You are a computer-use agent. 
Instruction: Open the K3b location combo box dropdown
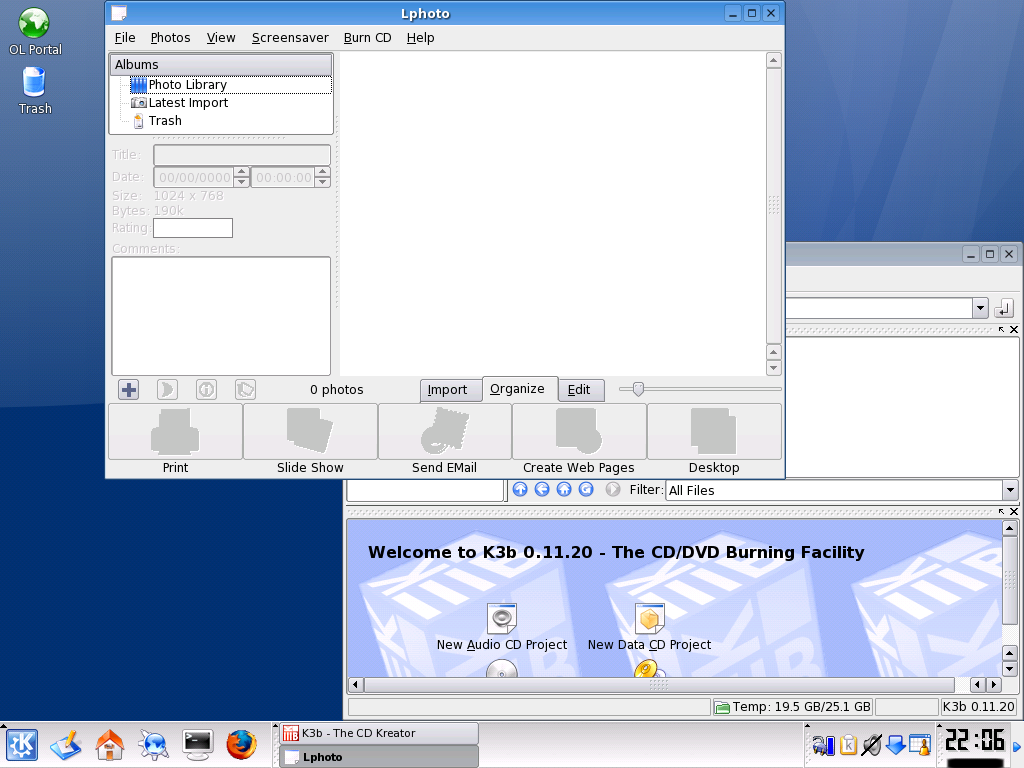pyautogui.click(x=980, y=308)
